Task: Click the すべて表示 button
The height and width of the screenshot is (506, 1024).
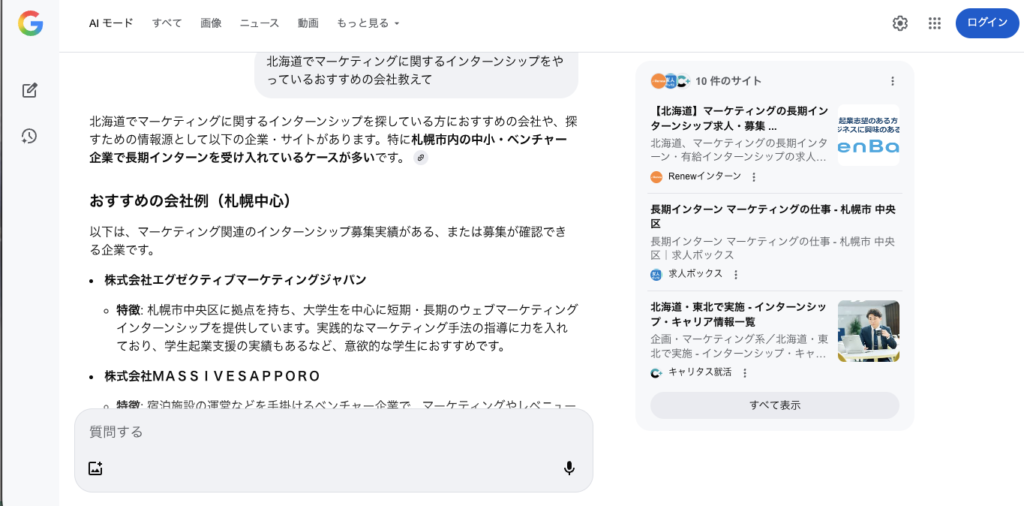Action: click(x=774, y=405)
